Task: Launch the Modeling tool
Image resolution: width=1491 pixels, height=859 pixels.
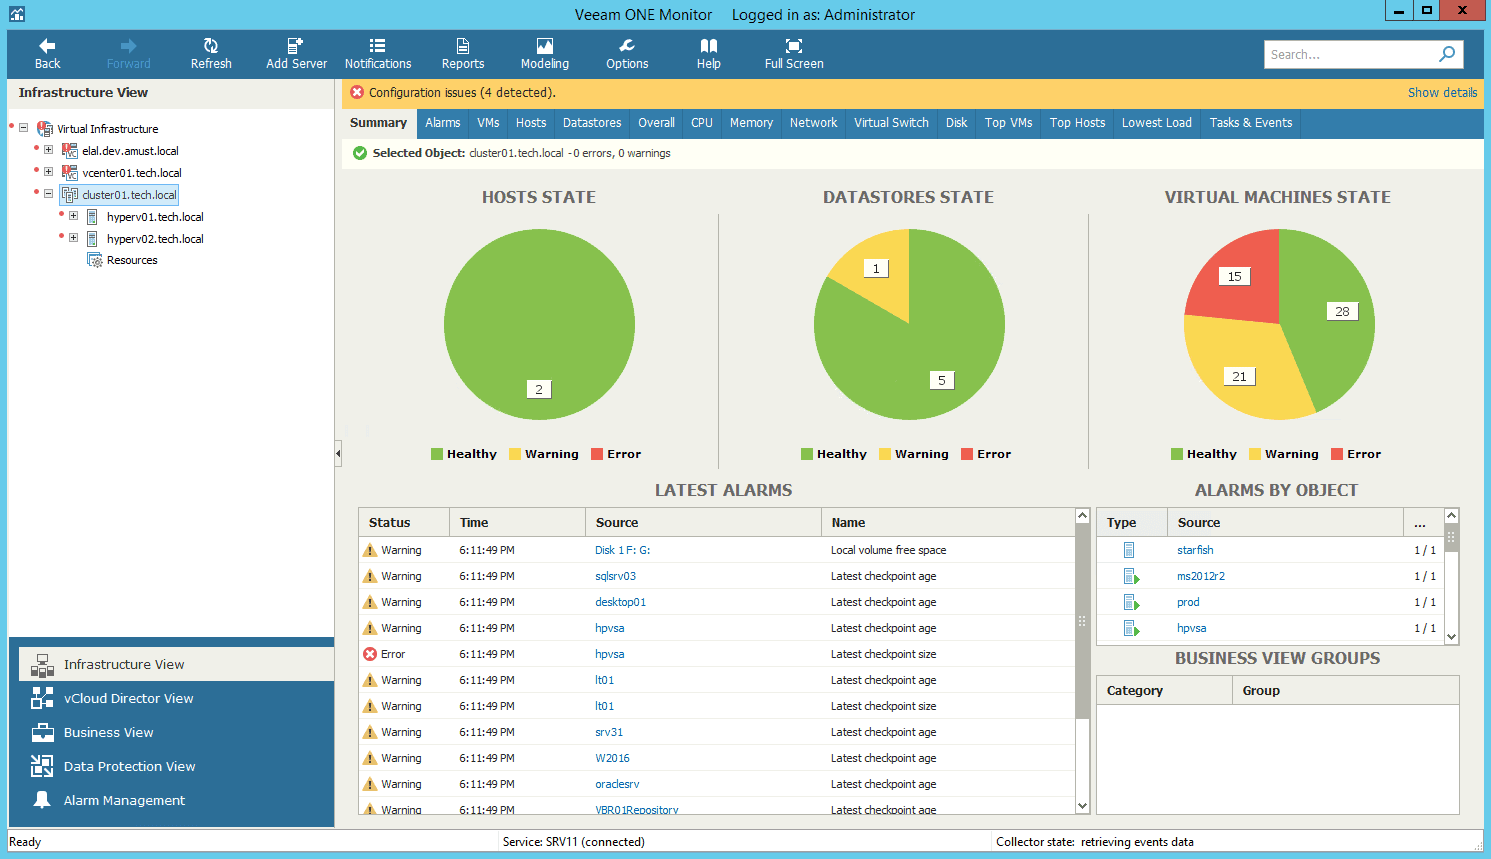Action: point(544,53)
